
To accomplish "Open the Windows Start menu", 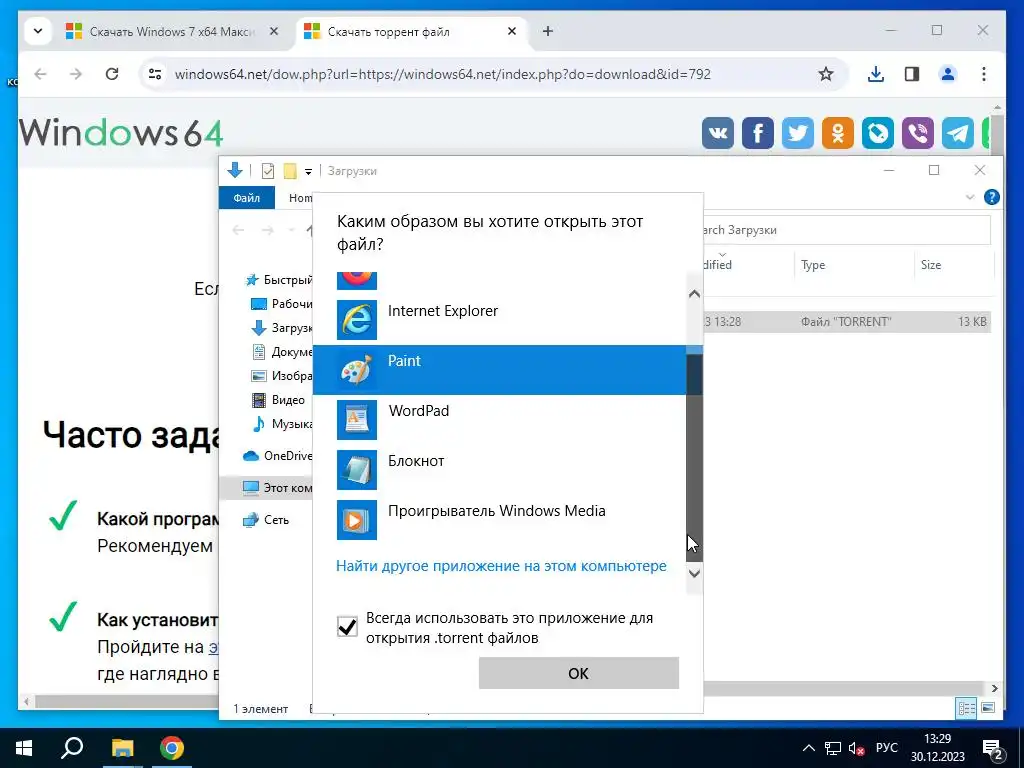I will coord(24,748).
